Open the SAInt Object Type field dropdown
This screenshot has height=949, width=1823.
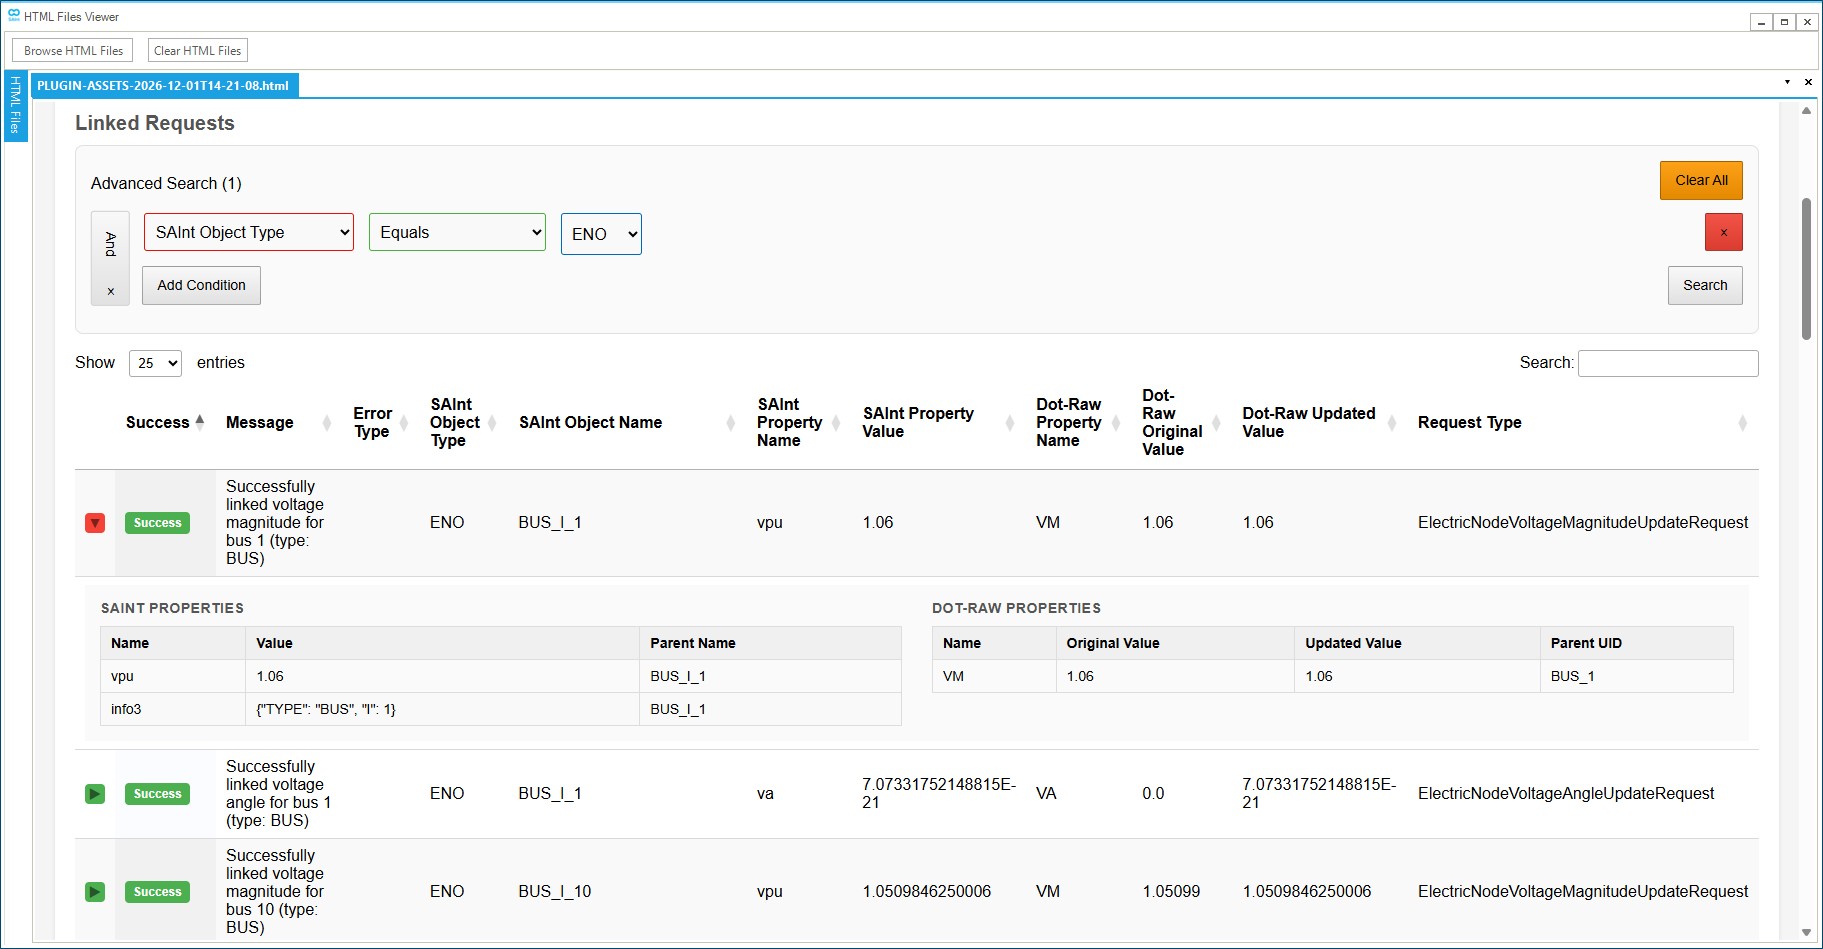pyautogui.click(x=249, y=232)
